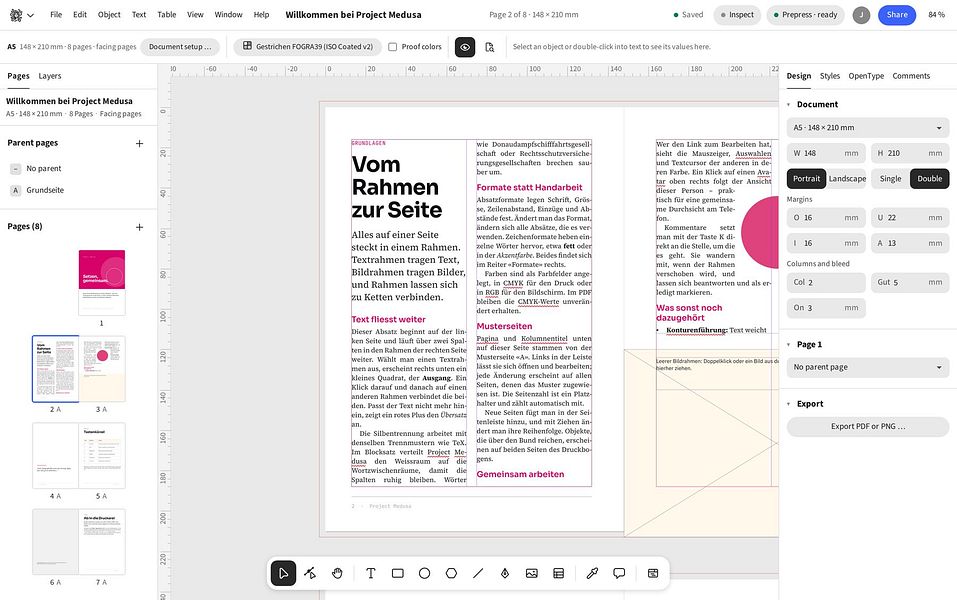Click the Share button
The width and height of the screenshot is (957, 600).
897,15
